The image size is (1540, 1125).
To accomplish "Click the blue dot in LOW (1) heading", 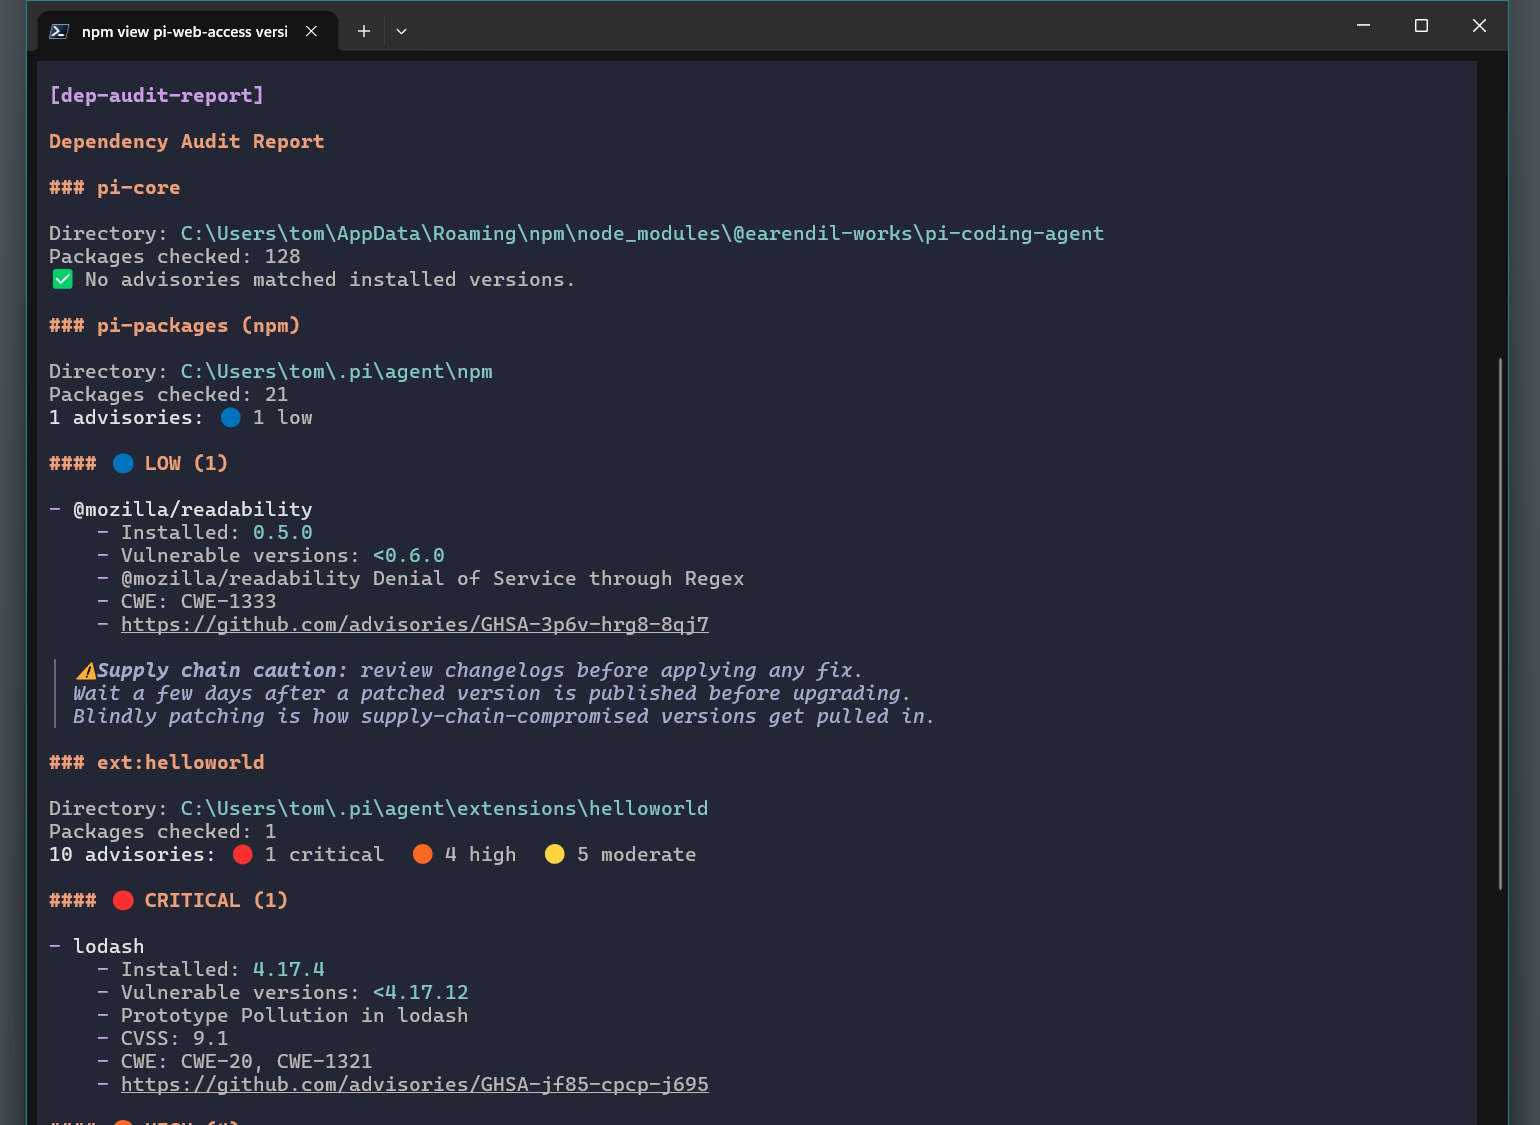I will coord(123,463).
